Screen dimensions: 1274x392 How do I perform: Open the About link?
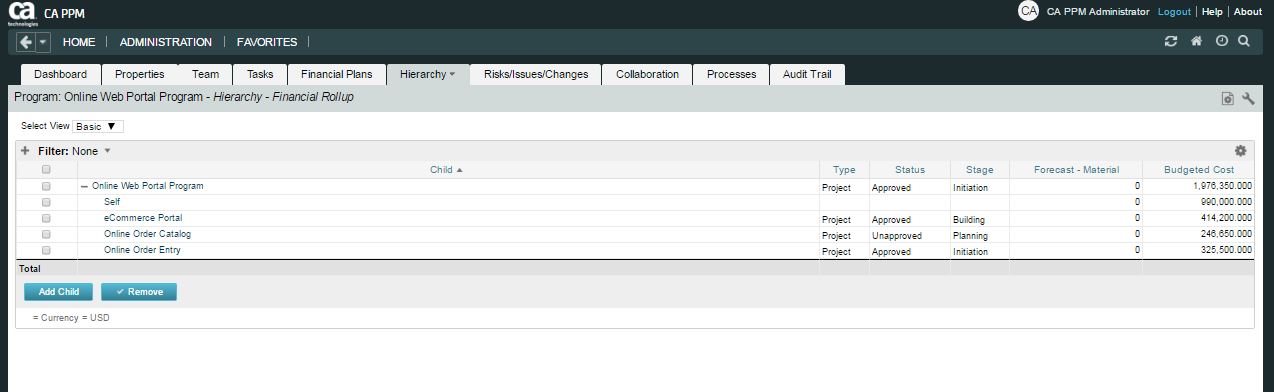1248,12
